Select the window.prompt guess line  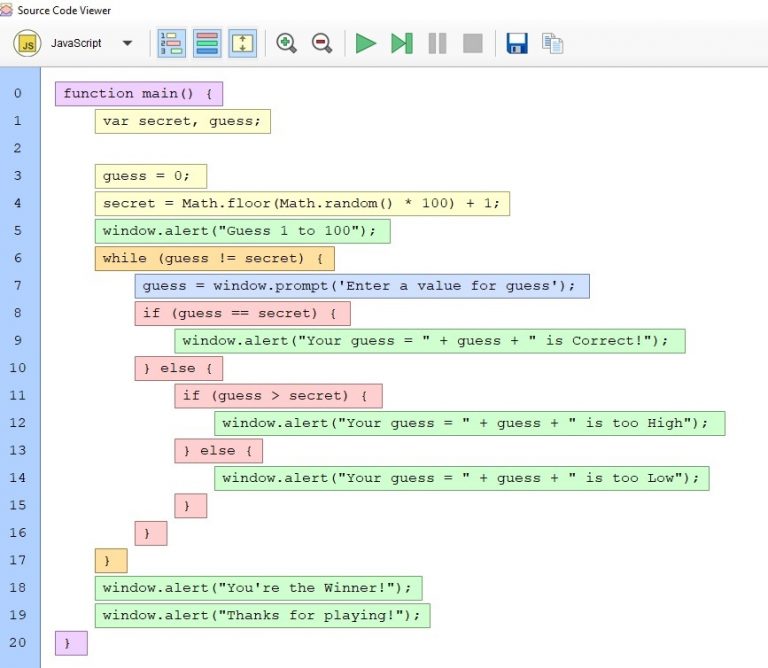point(362,286)
